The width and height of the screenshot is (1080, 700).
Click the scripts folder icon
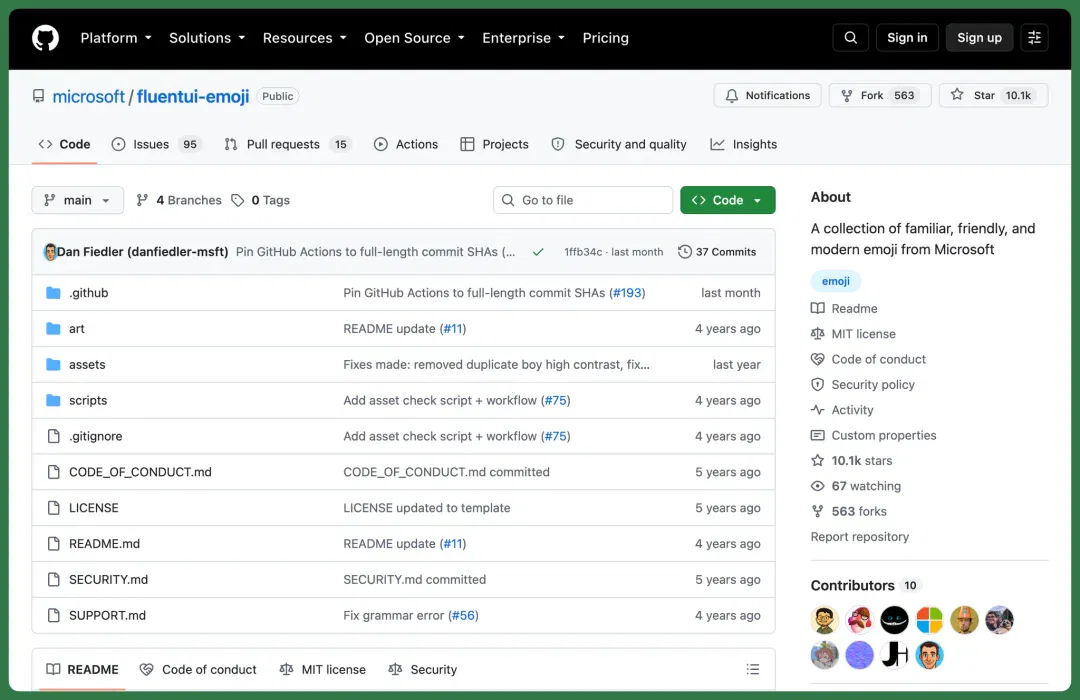coord(53,400)
